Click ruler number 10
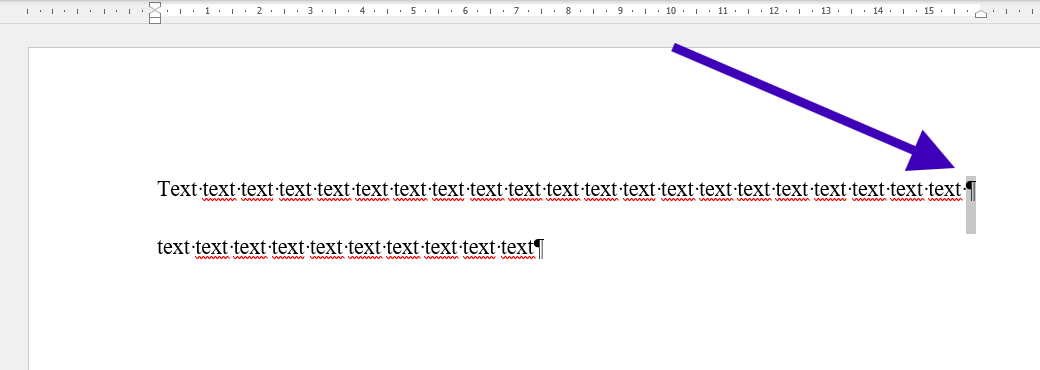This screenshot has height=370, width=1040. tap(671, 11)
